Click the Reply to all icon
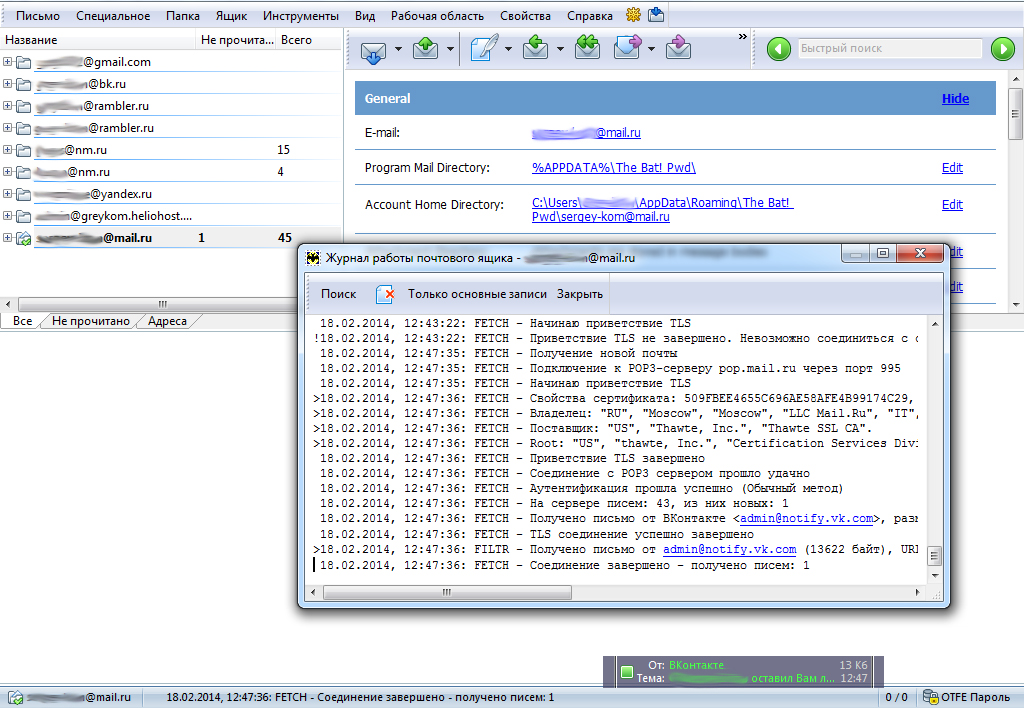 587,49
